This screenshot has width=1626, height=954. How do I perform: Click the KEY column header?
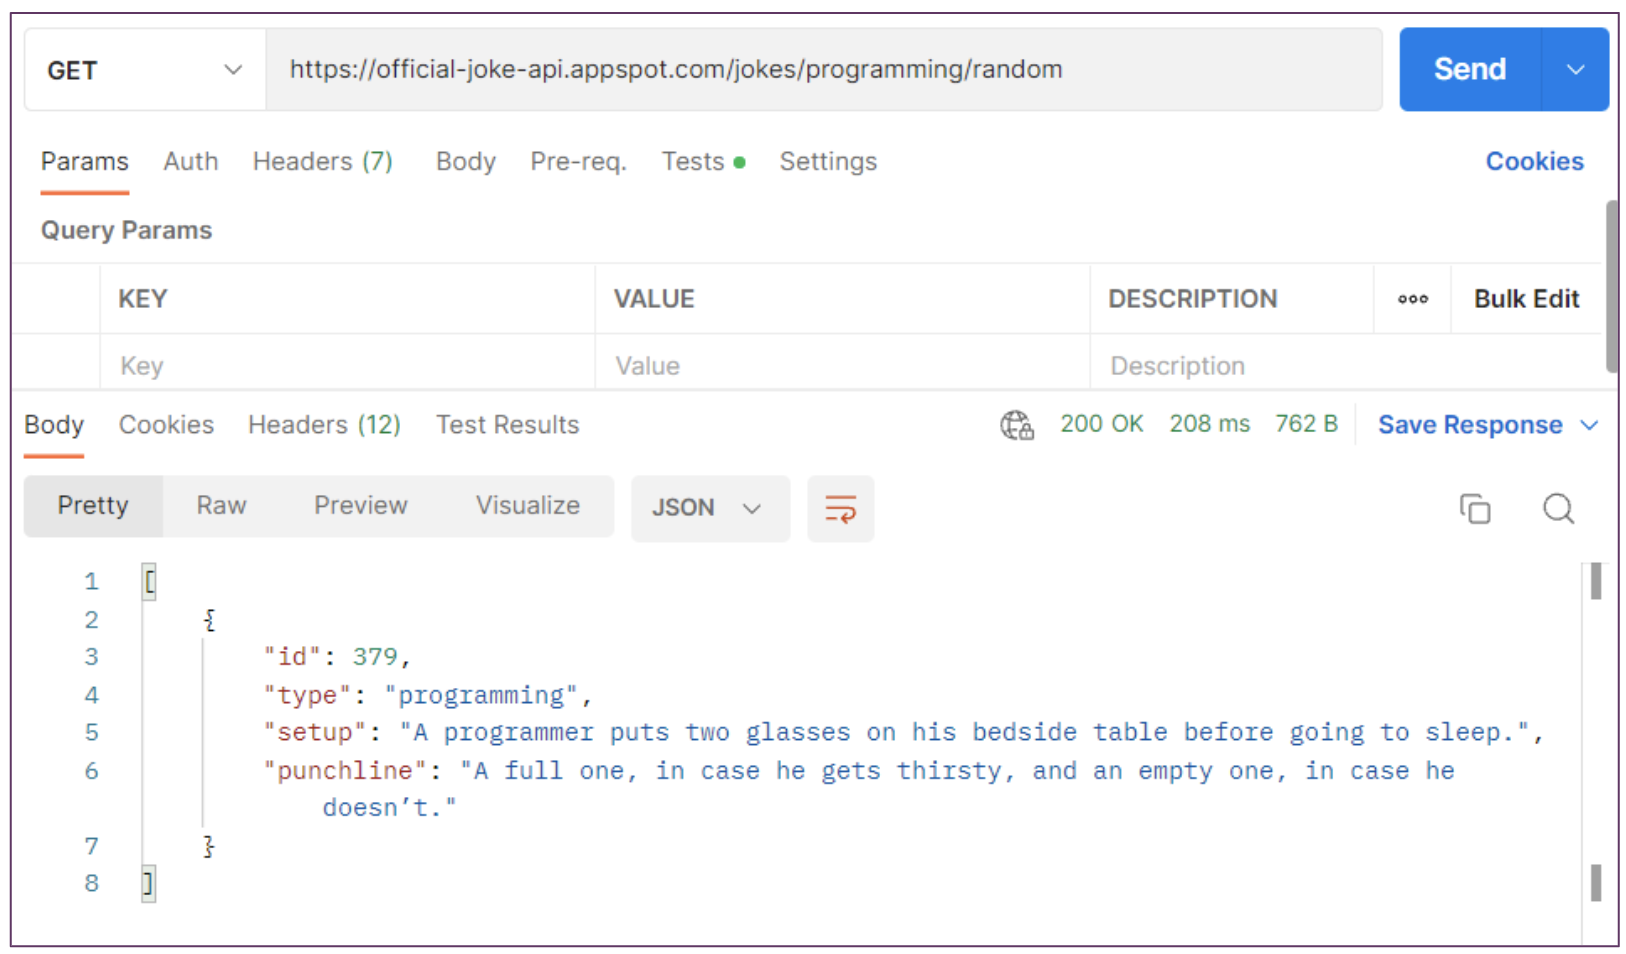click(x=143, y=299)
